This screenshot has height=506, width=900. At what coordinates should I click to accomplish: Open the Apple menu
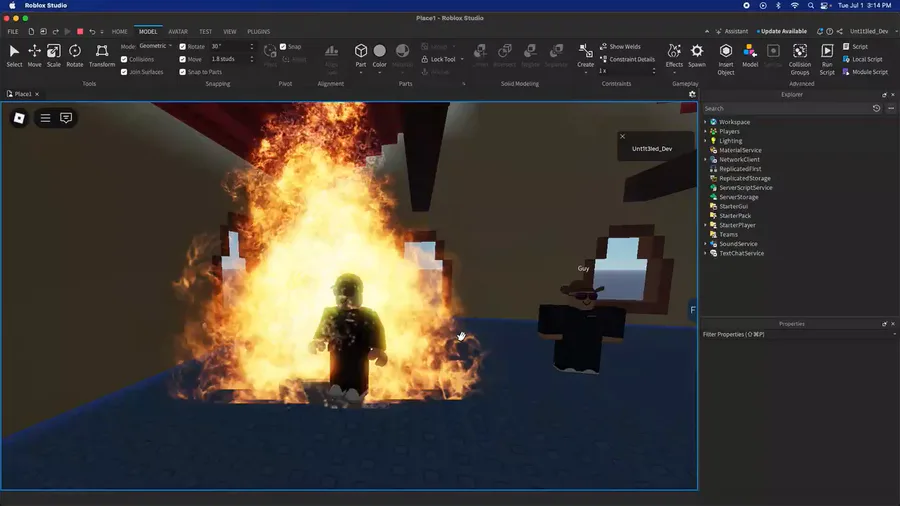coord(12,5)
